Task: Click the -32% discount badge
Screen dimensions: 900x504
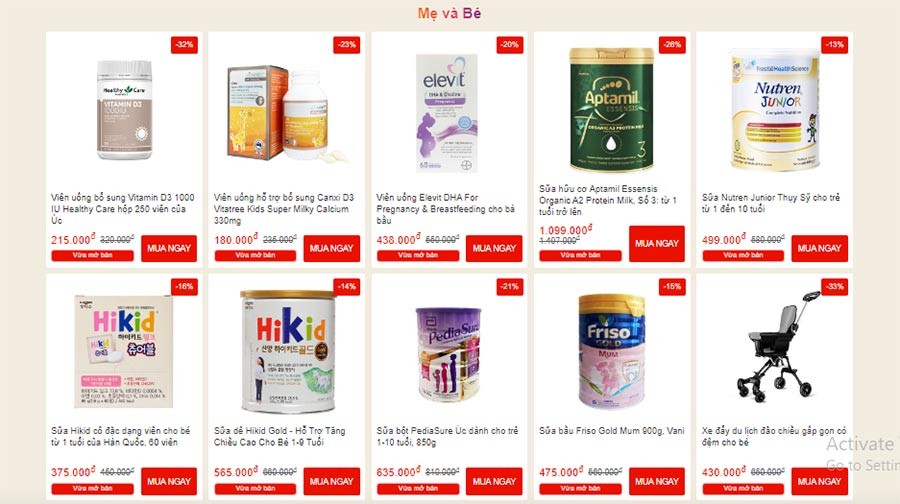Action: tap(184, 45)
